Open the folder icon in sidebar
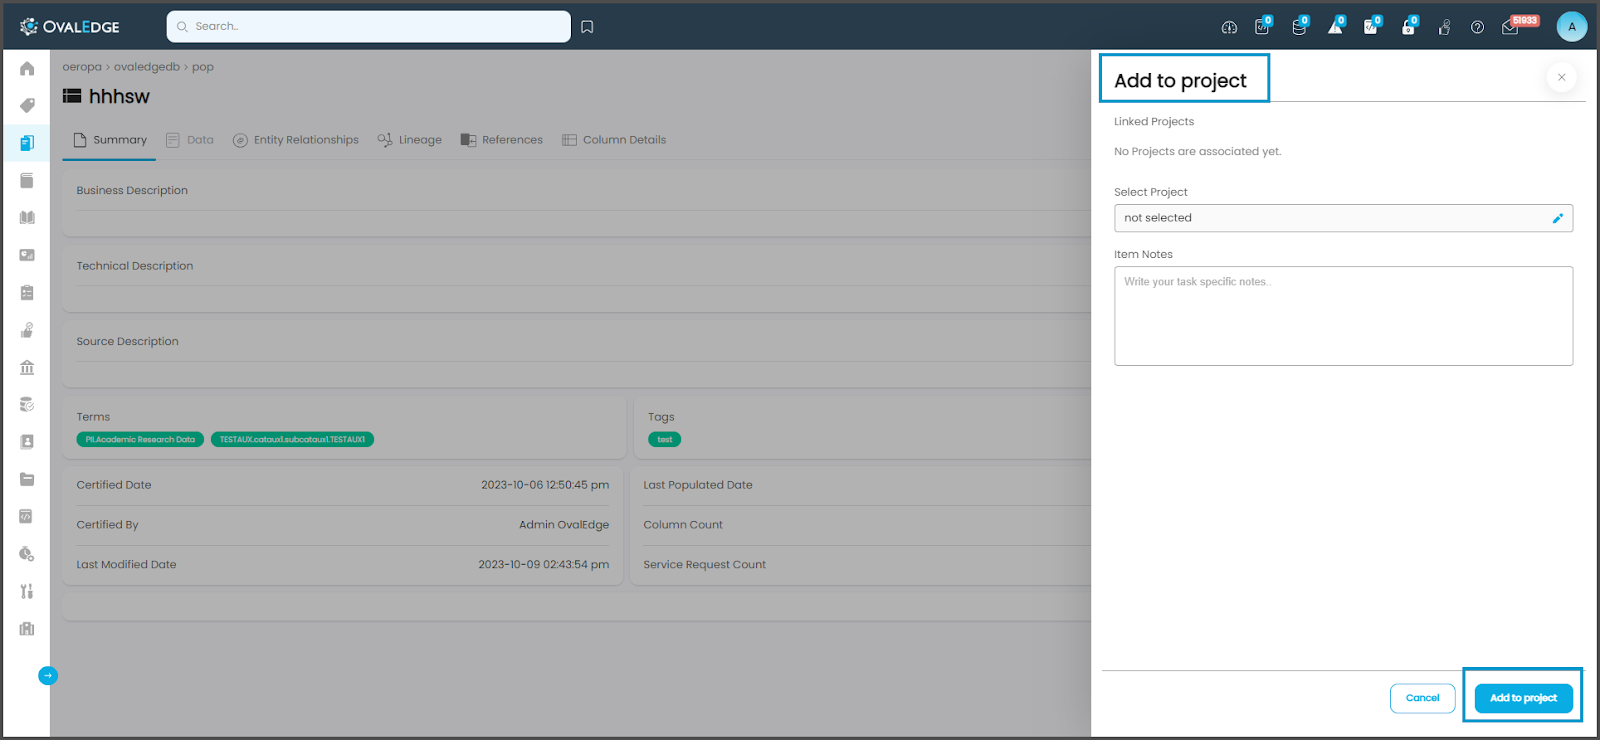Viewport: 1600px width, 740px height. [27, 479]
